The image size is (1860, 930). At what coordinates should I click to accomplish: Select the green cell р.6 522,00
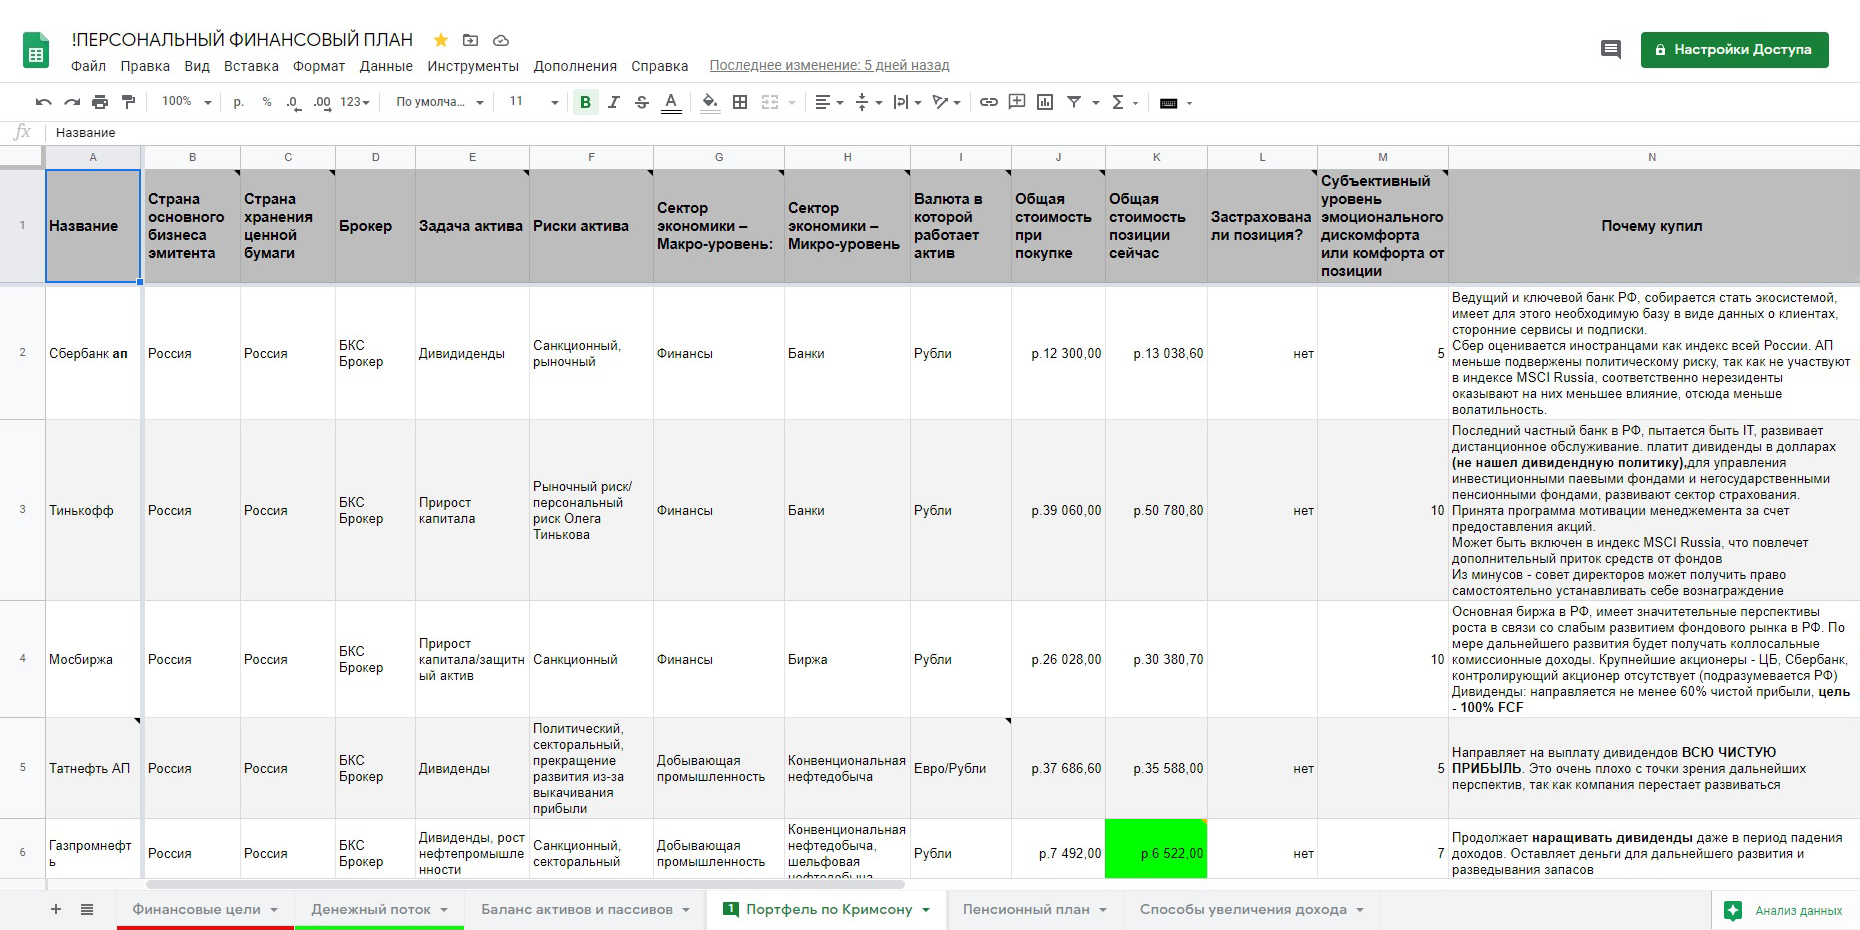[x=1156, y=849]
